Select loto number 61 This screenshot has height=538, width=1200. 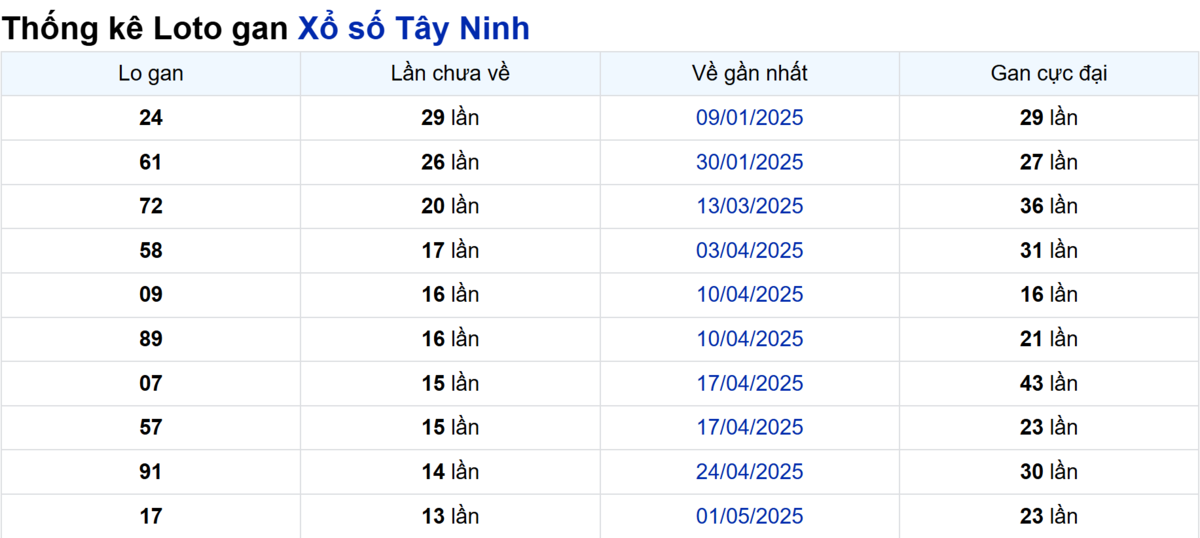pos(151,162)
